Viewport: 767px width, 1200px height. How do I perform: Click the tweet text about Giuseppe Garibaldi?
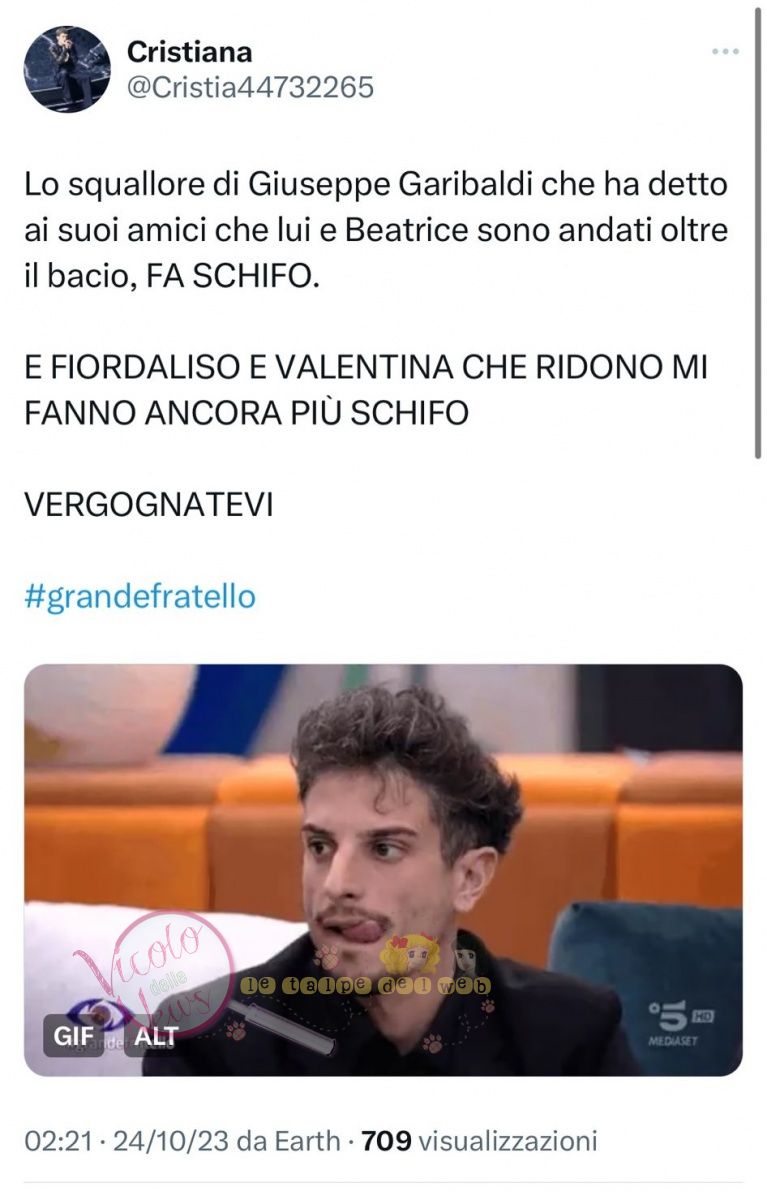click(377, 230)
